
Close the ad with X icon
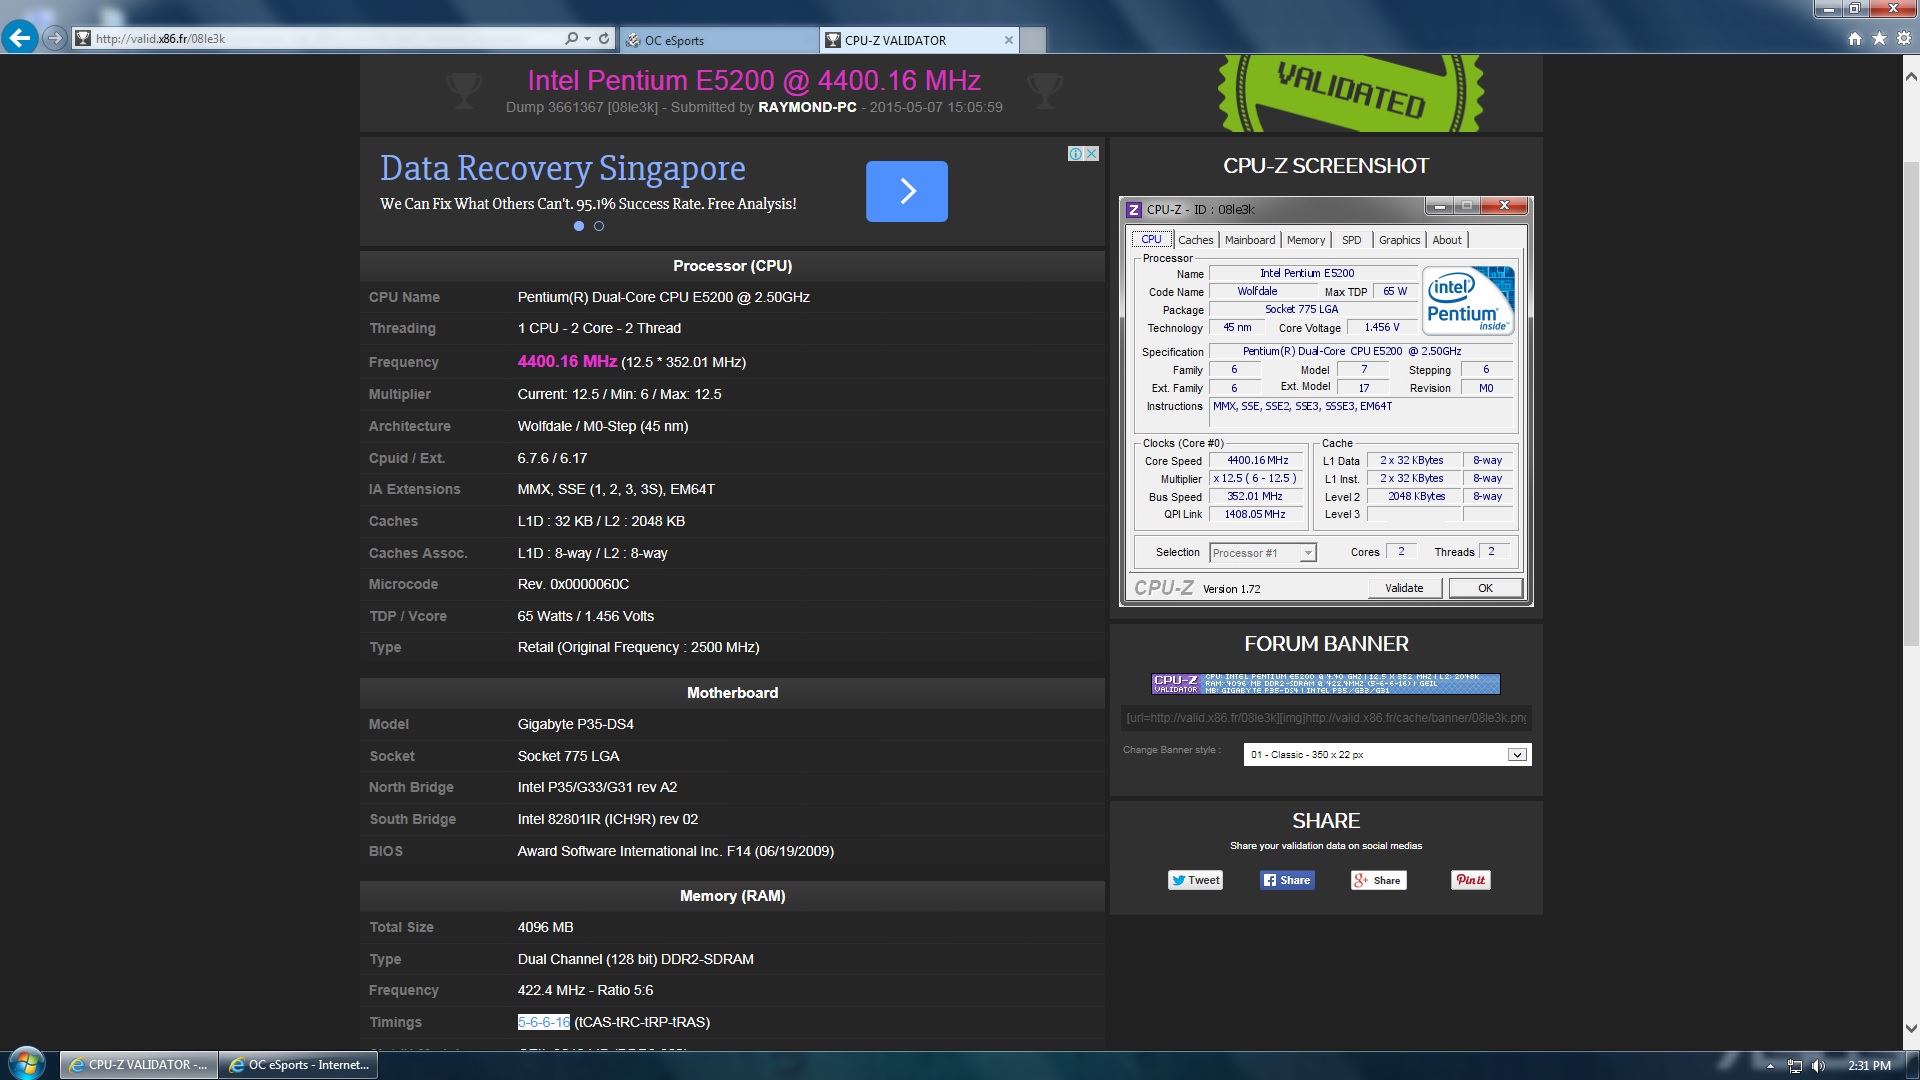coord(1092,154)
